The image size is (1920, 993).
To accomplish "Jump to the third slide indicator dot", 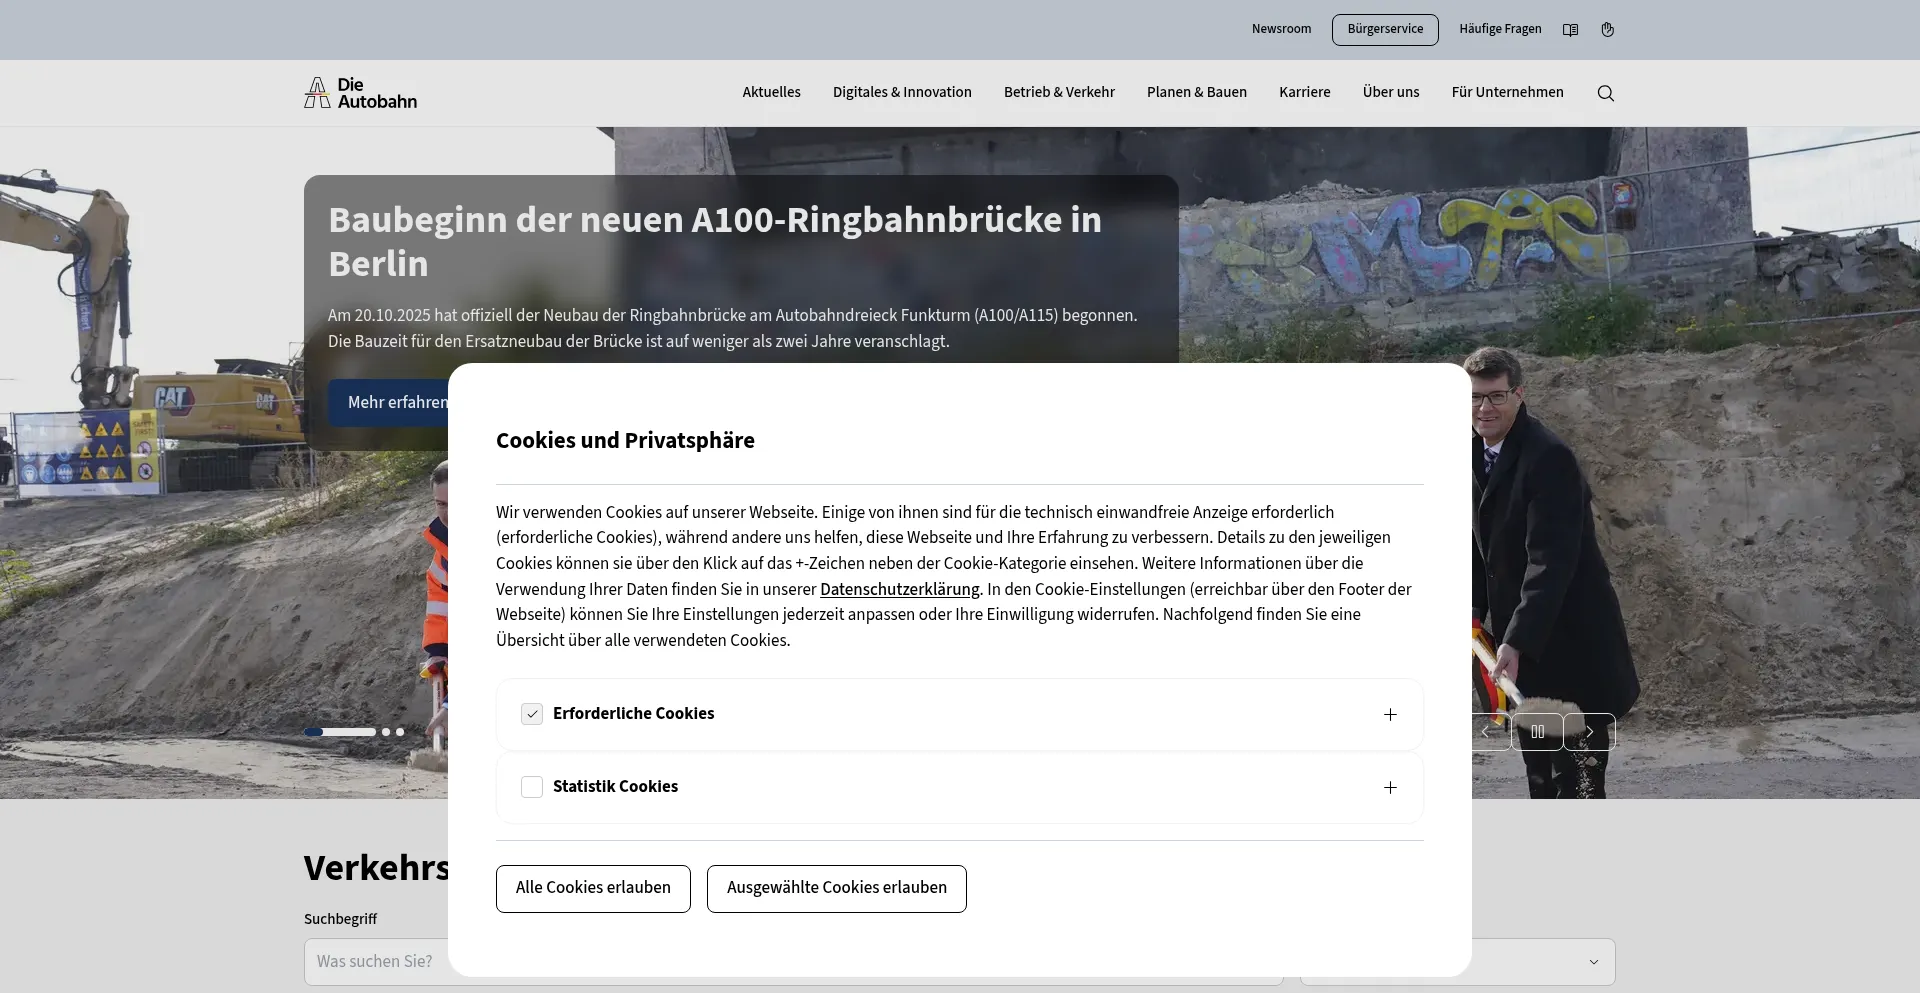I will [x=400, y=732].
